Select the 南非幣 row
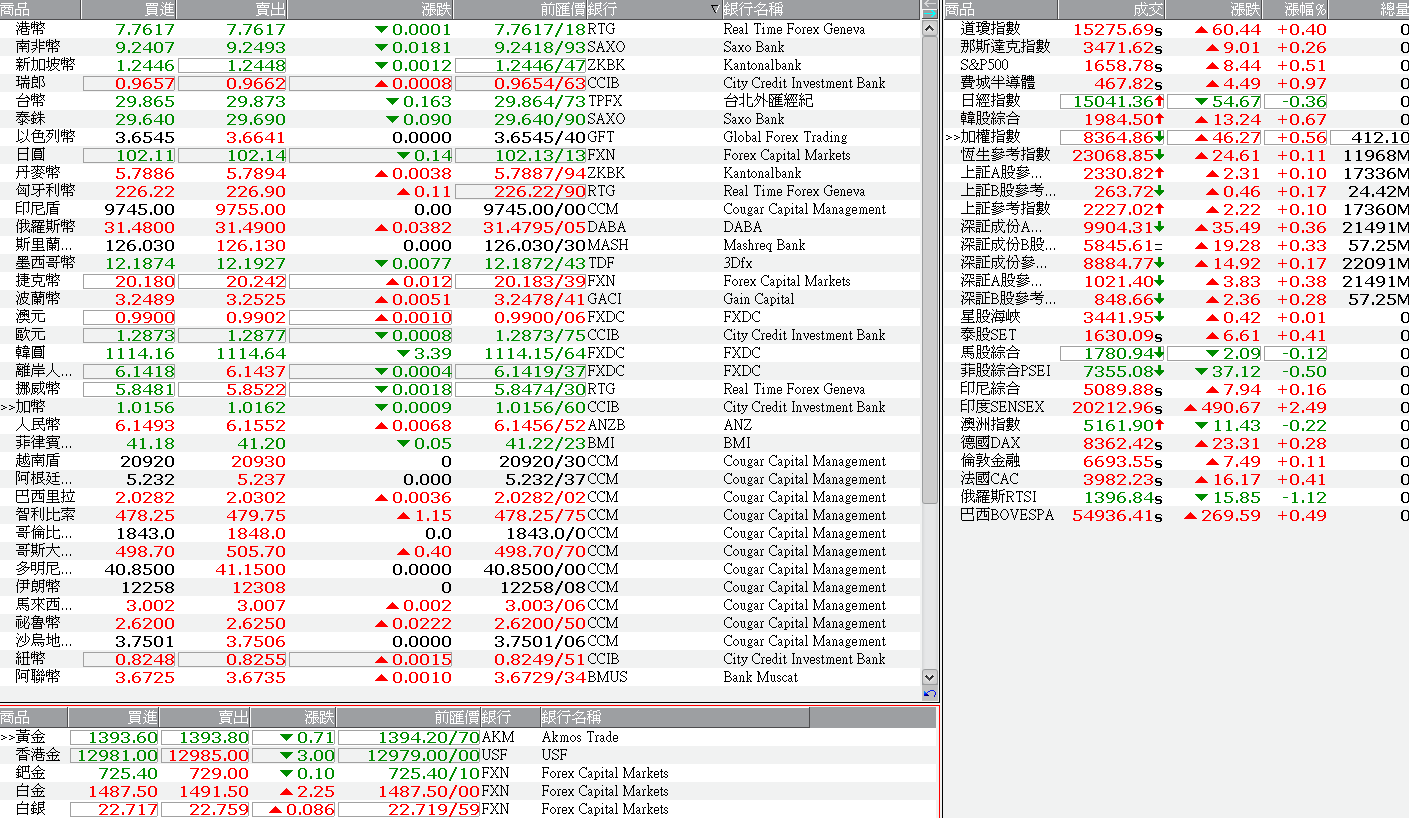1409x818 pixels. (x=460, y=47)
